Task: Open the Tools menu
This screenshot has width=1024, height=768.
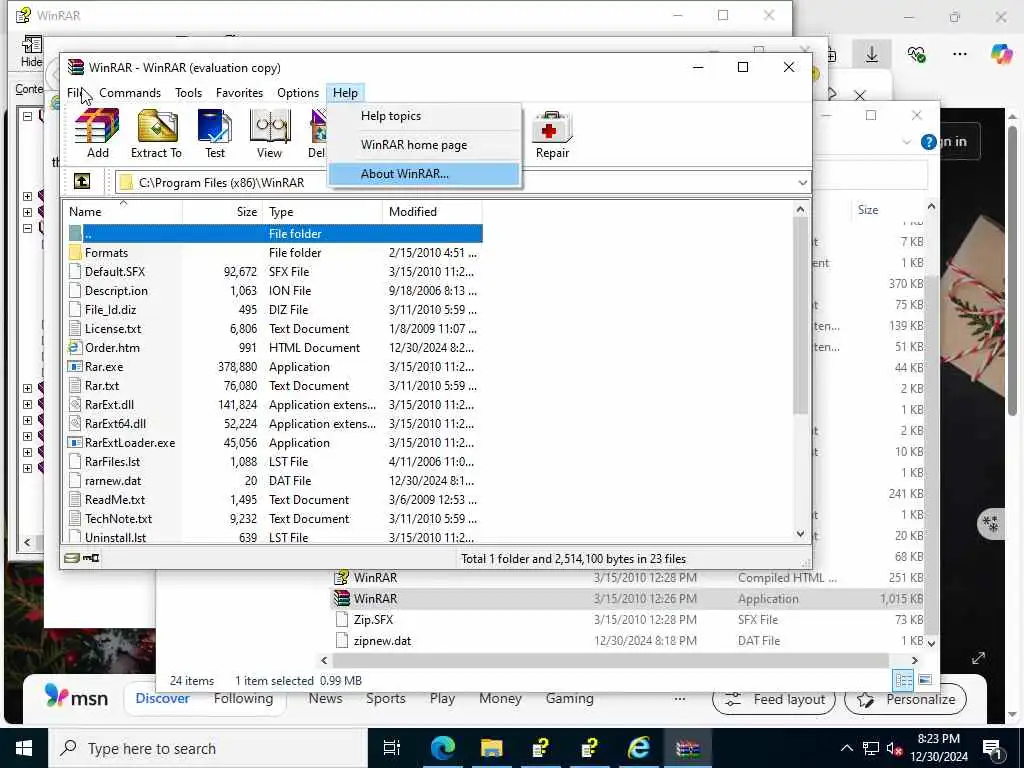Action: pyautogui.click(x=188, y=93)
